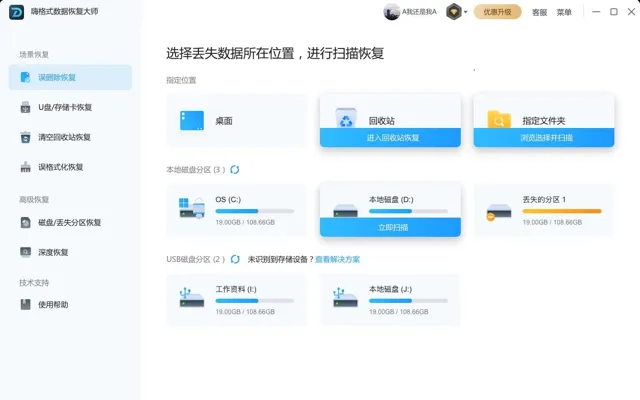The width and height of the screenshot is (640, 400).
Task: Select the 本地磁盘 (J:) label
Action: (390, 289)
